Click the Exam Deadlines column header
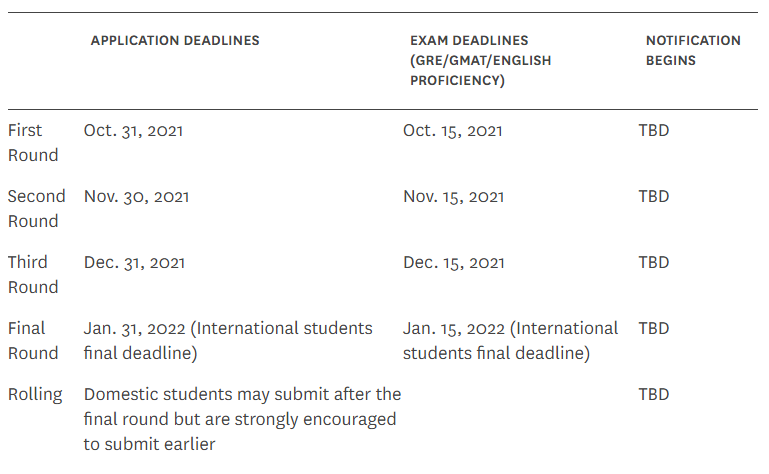The width and height of the screenshot is (769, 474). pyautogui.click(x=481, y=60)
